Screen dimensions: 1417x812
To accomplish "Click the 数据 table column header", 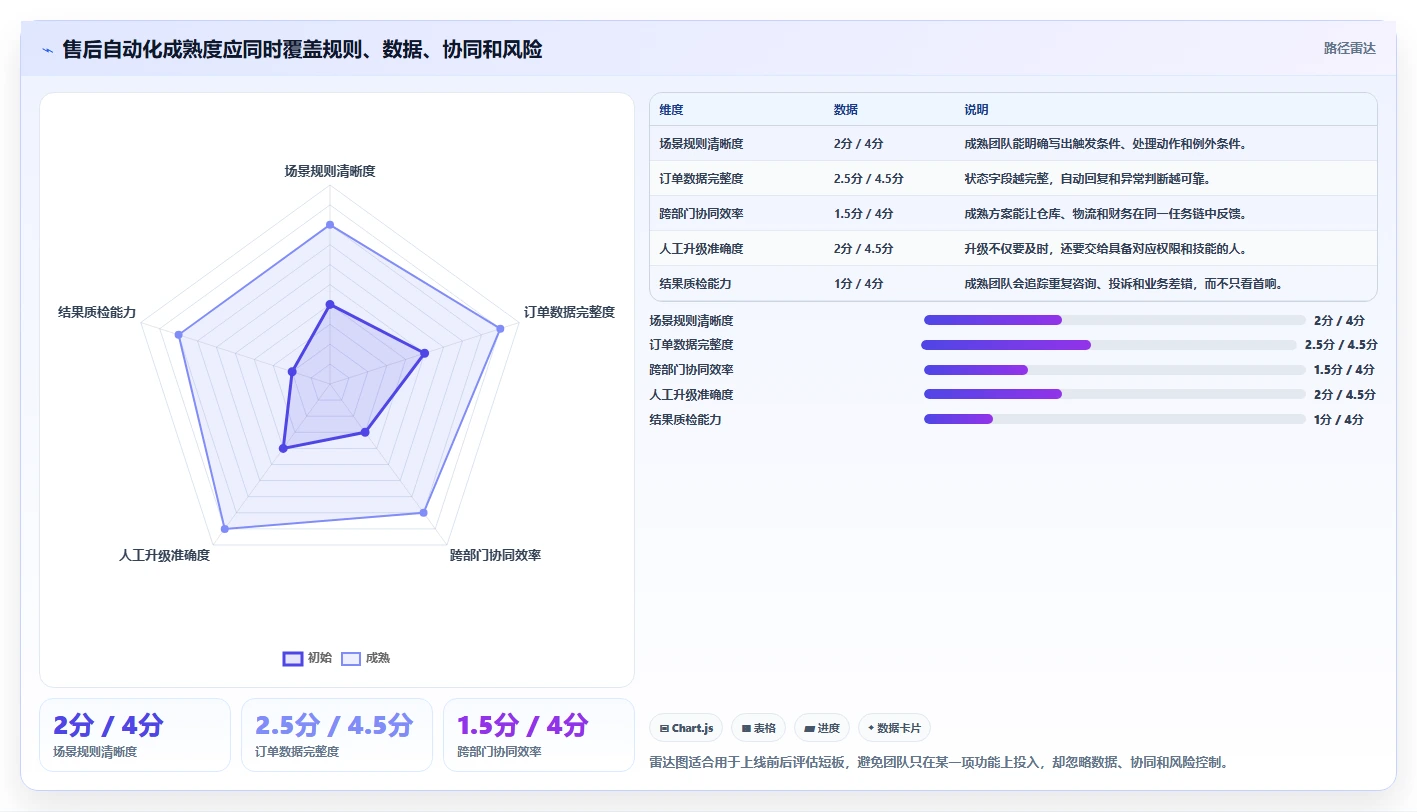I will pyautogui.click(x=845, y=110).
